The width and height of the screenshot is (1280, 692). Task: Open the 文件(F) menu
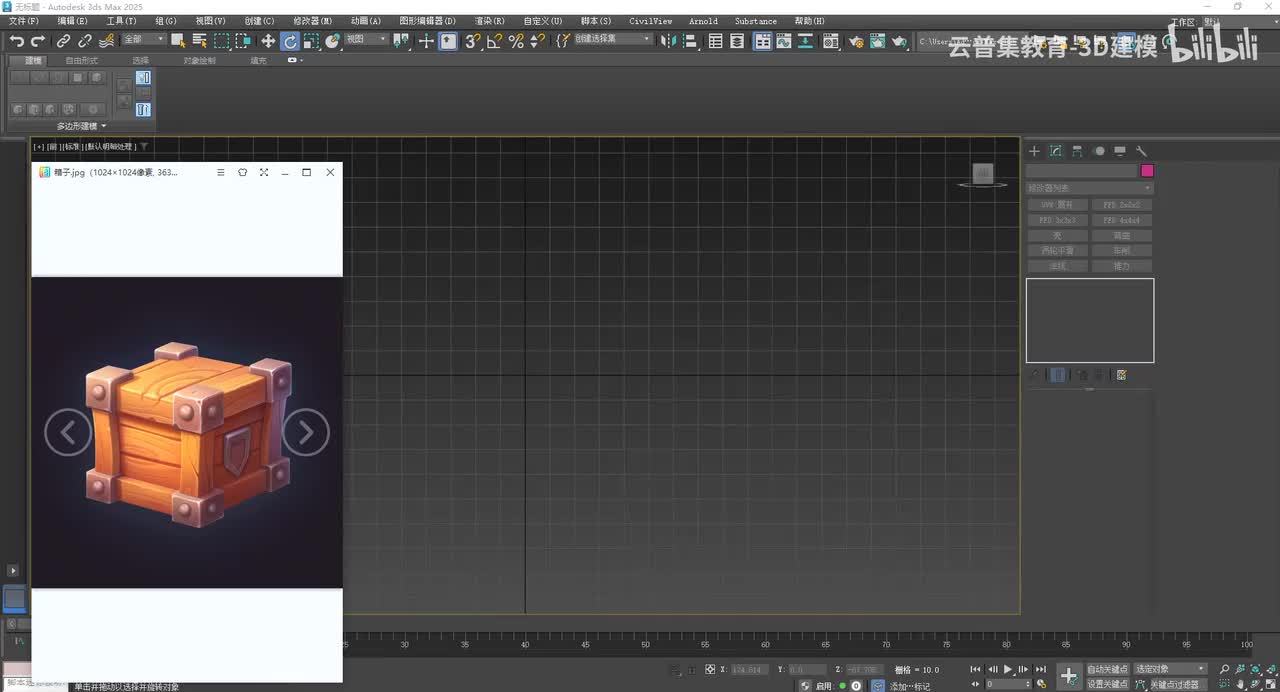pos(24,21)
